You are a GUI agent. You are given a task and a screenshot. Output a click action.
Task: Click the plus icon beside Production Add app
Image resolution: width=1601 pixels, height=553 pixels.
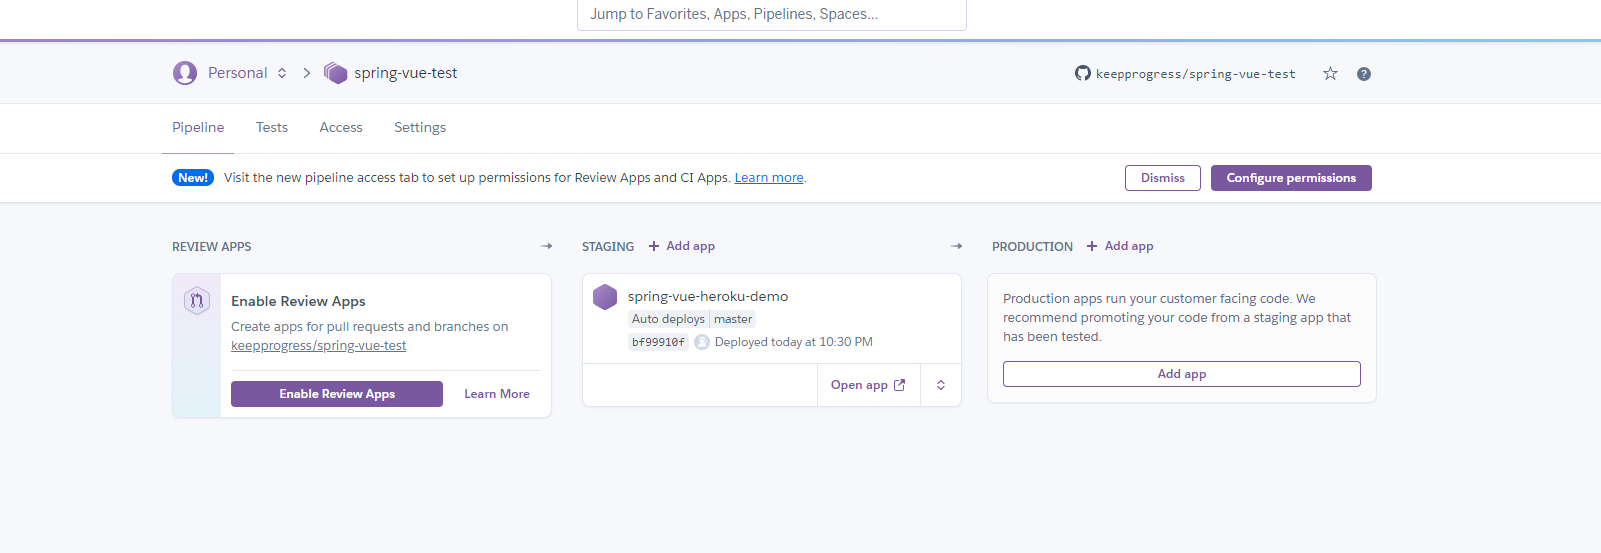[1092, 246]
